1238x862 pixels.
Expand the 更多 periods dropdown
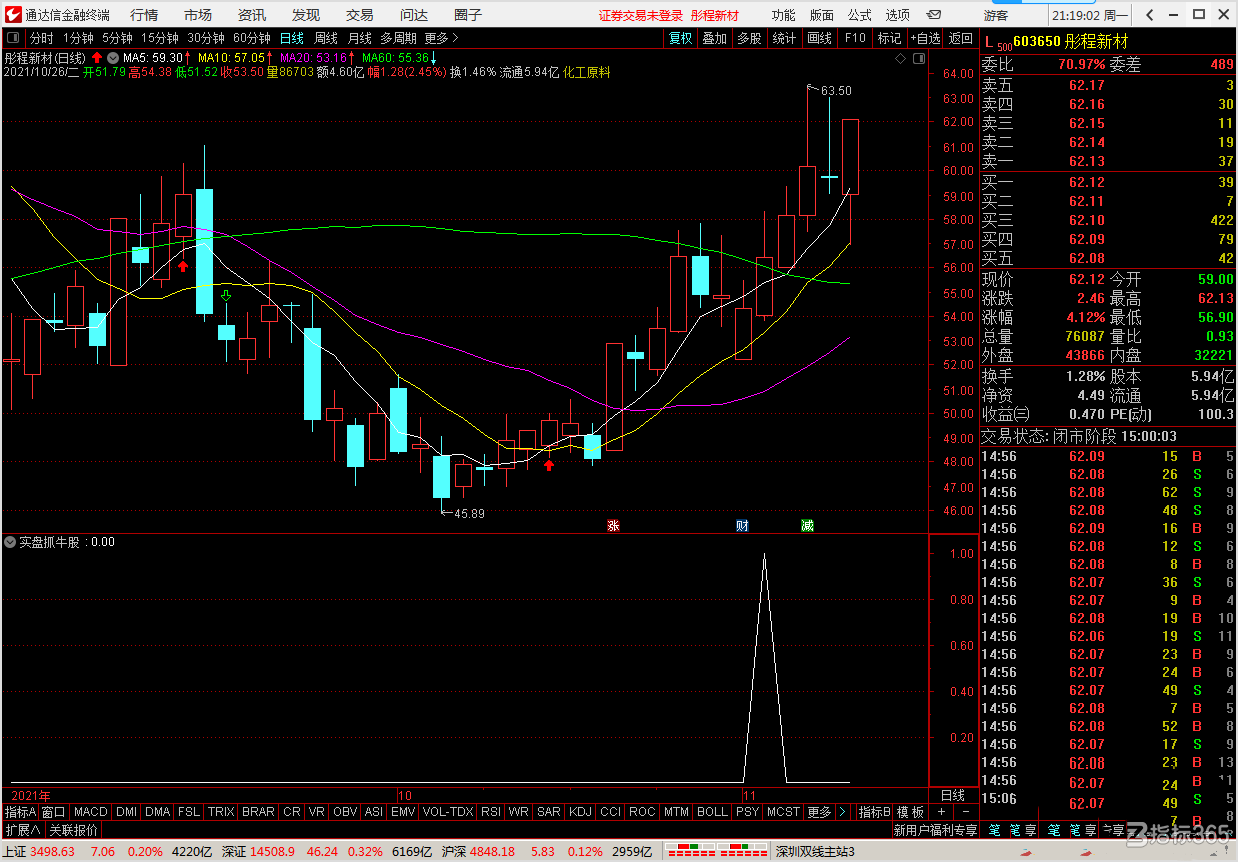pyautogui.click(x=441, y=38)
